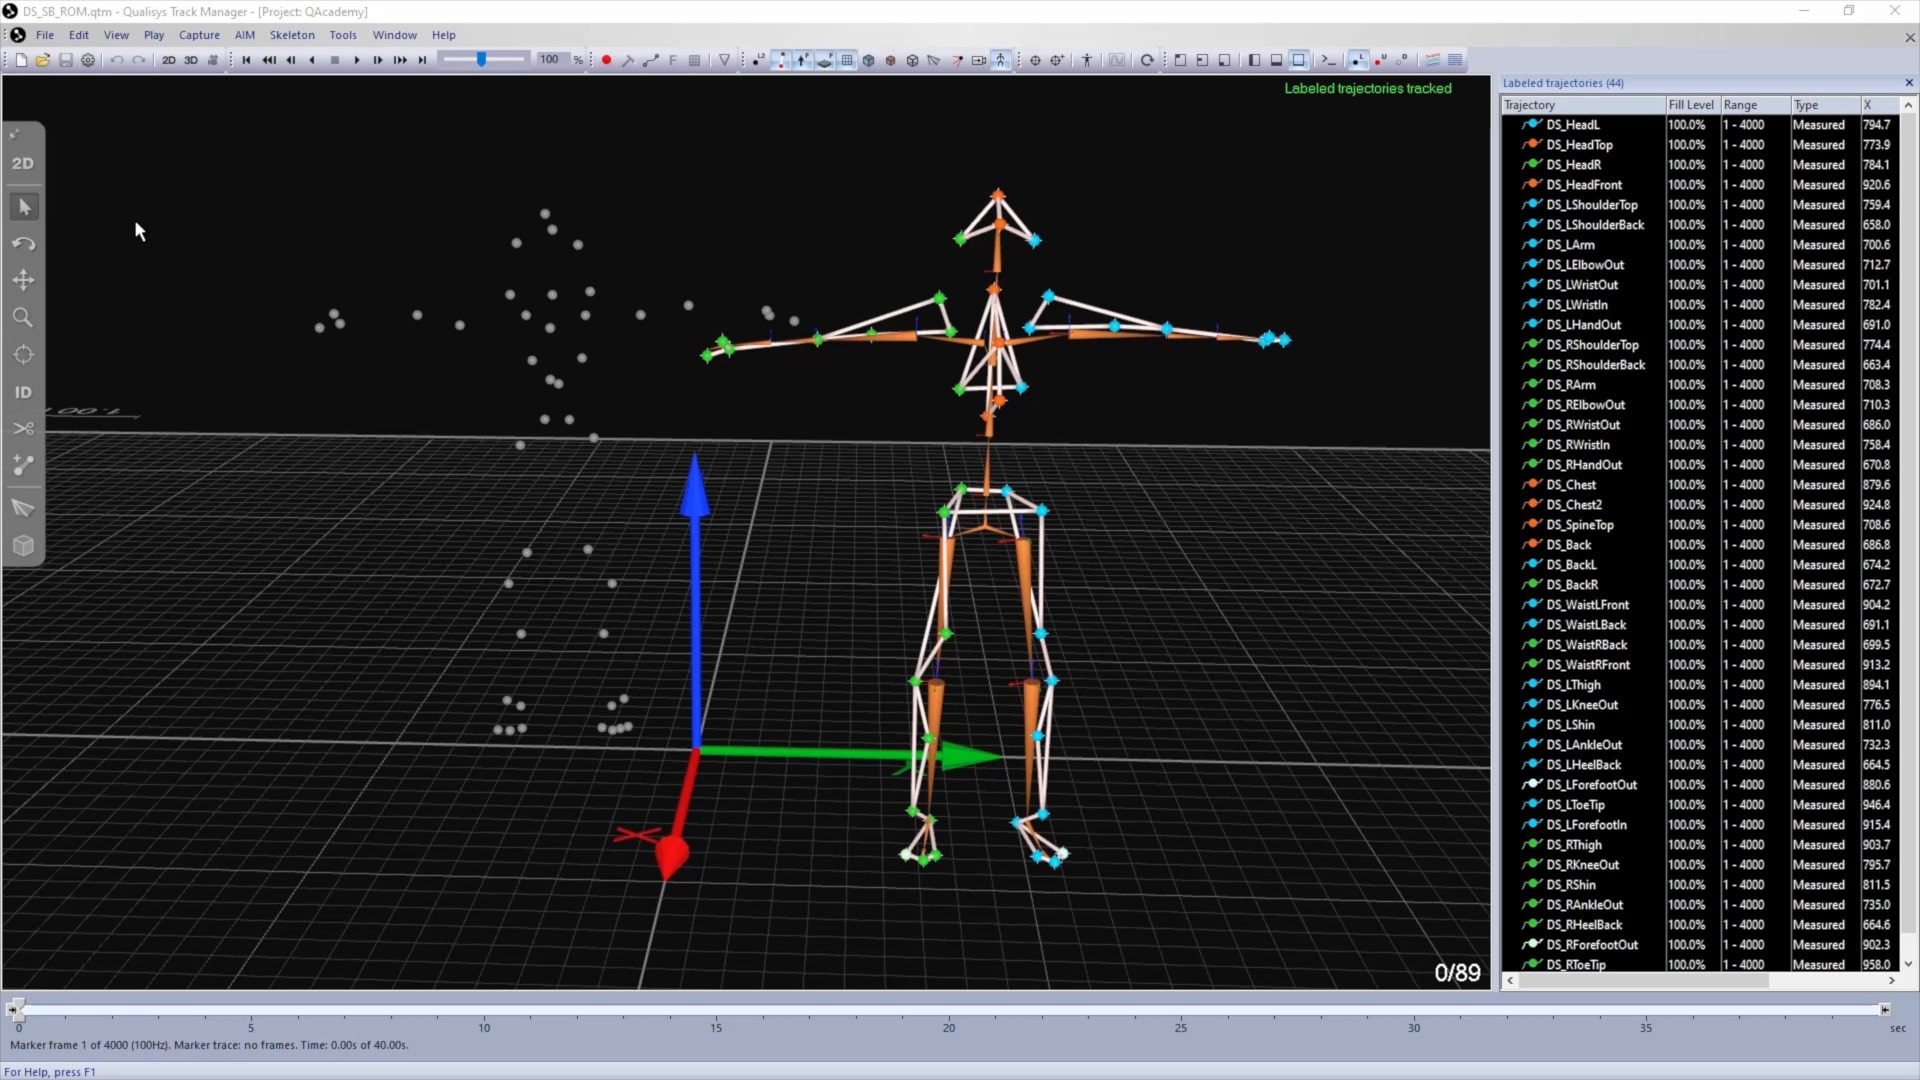Select the Translate tool in viewport sidebar
Viewport: 1920px width, 1080px height.
(x=23, y=281)
